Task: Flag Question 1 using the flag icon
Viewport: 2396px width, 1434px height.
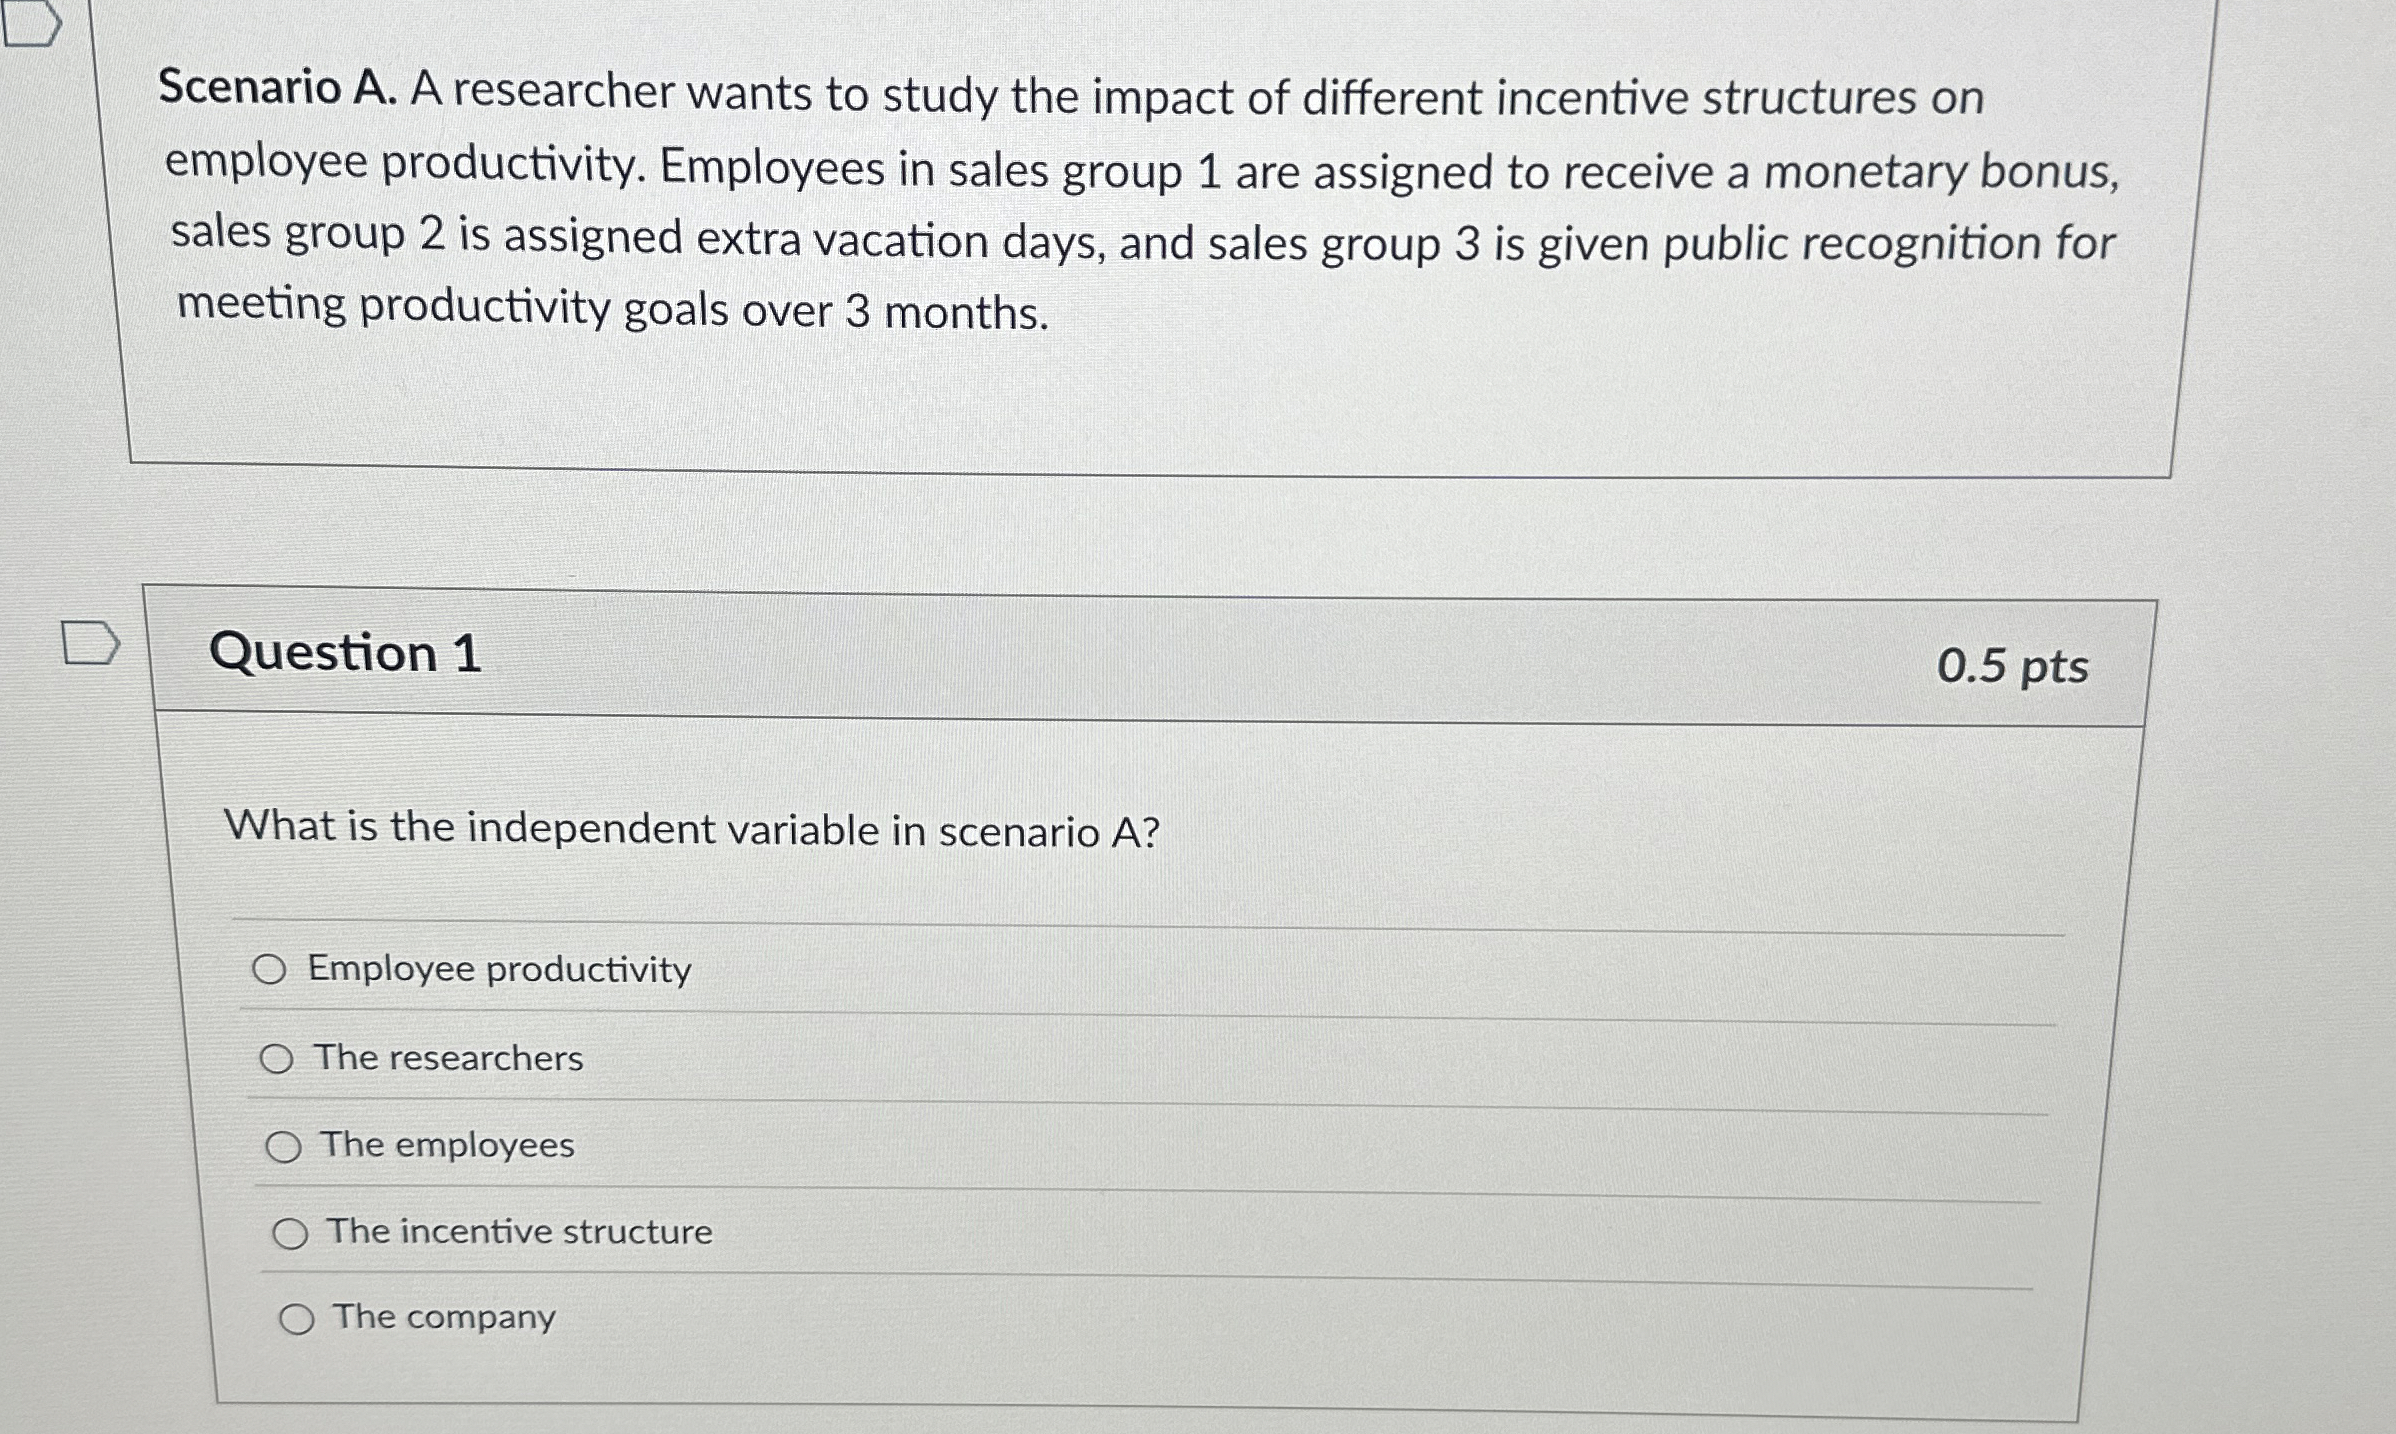Action: [90, 643]
